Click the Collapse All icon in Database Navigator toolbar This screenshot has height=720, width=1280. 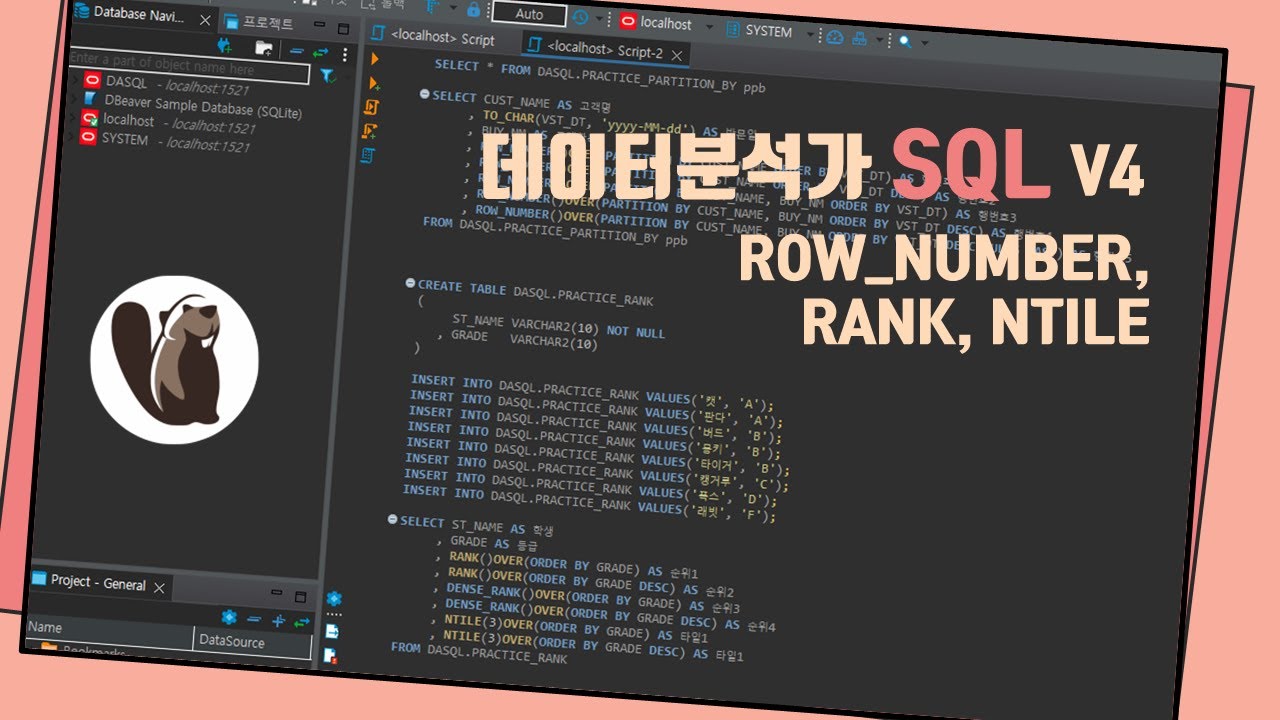pos(297,50)
